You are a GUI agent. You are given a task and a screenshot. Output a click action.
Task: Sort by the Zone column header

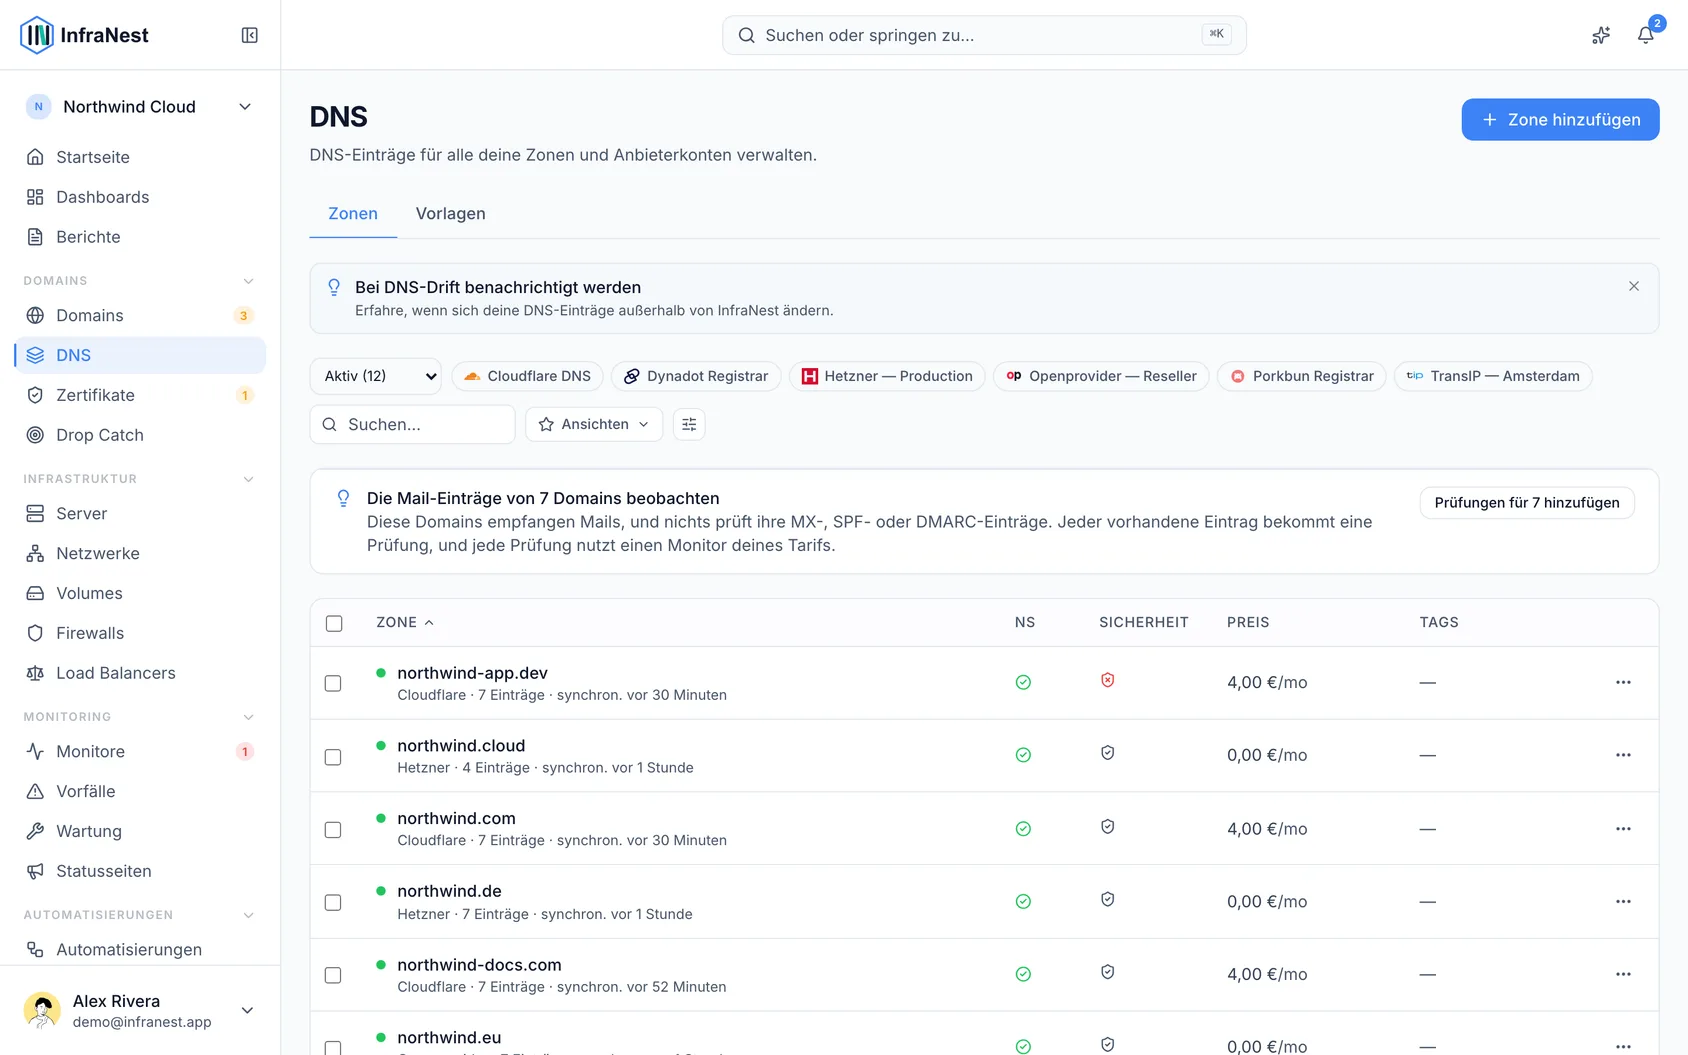[x=405, y=622]
